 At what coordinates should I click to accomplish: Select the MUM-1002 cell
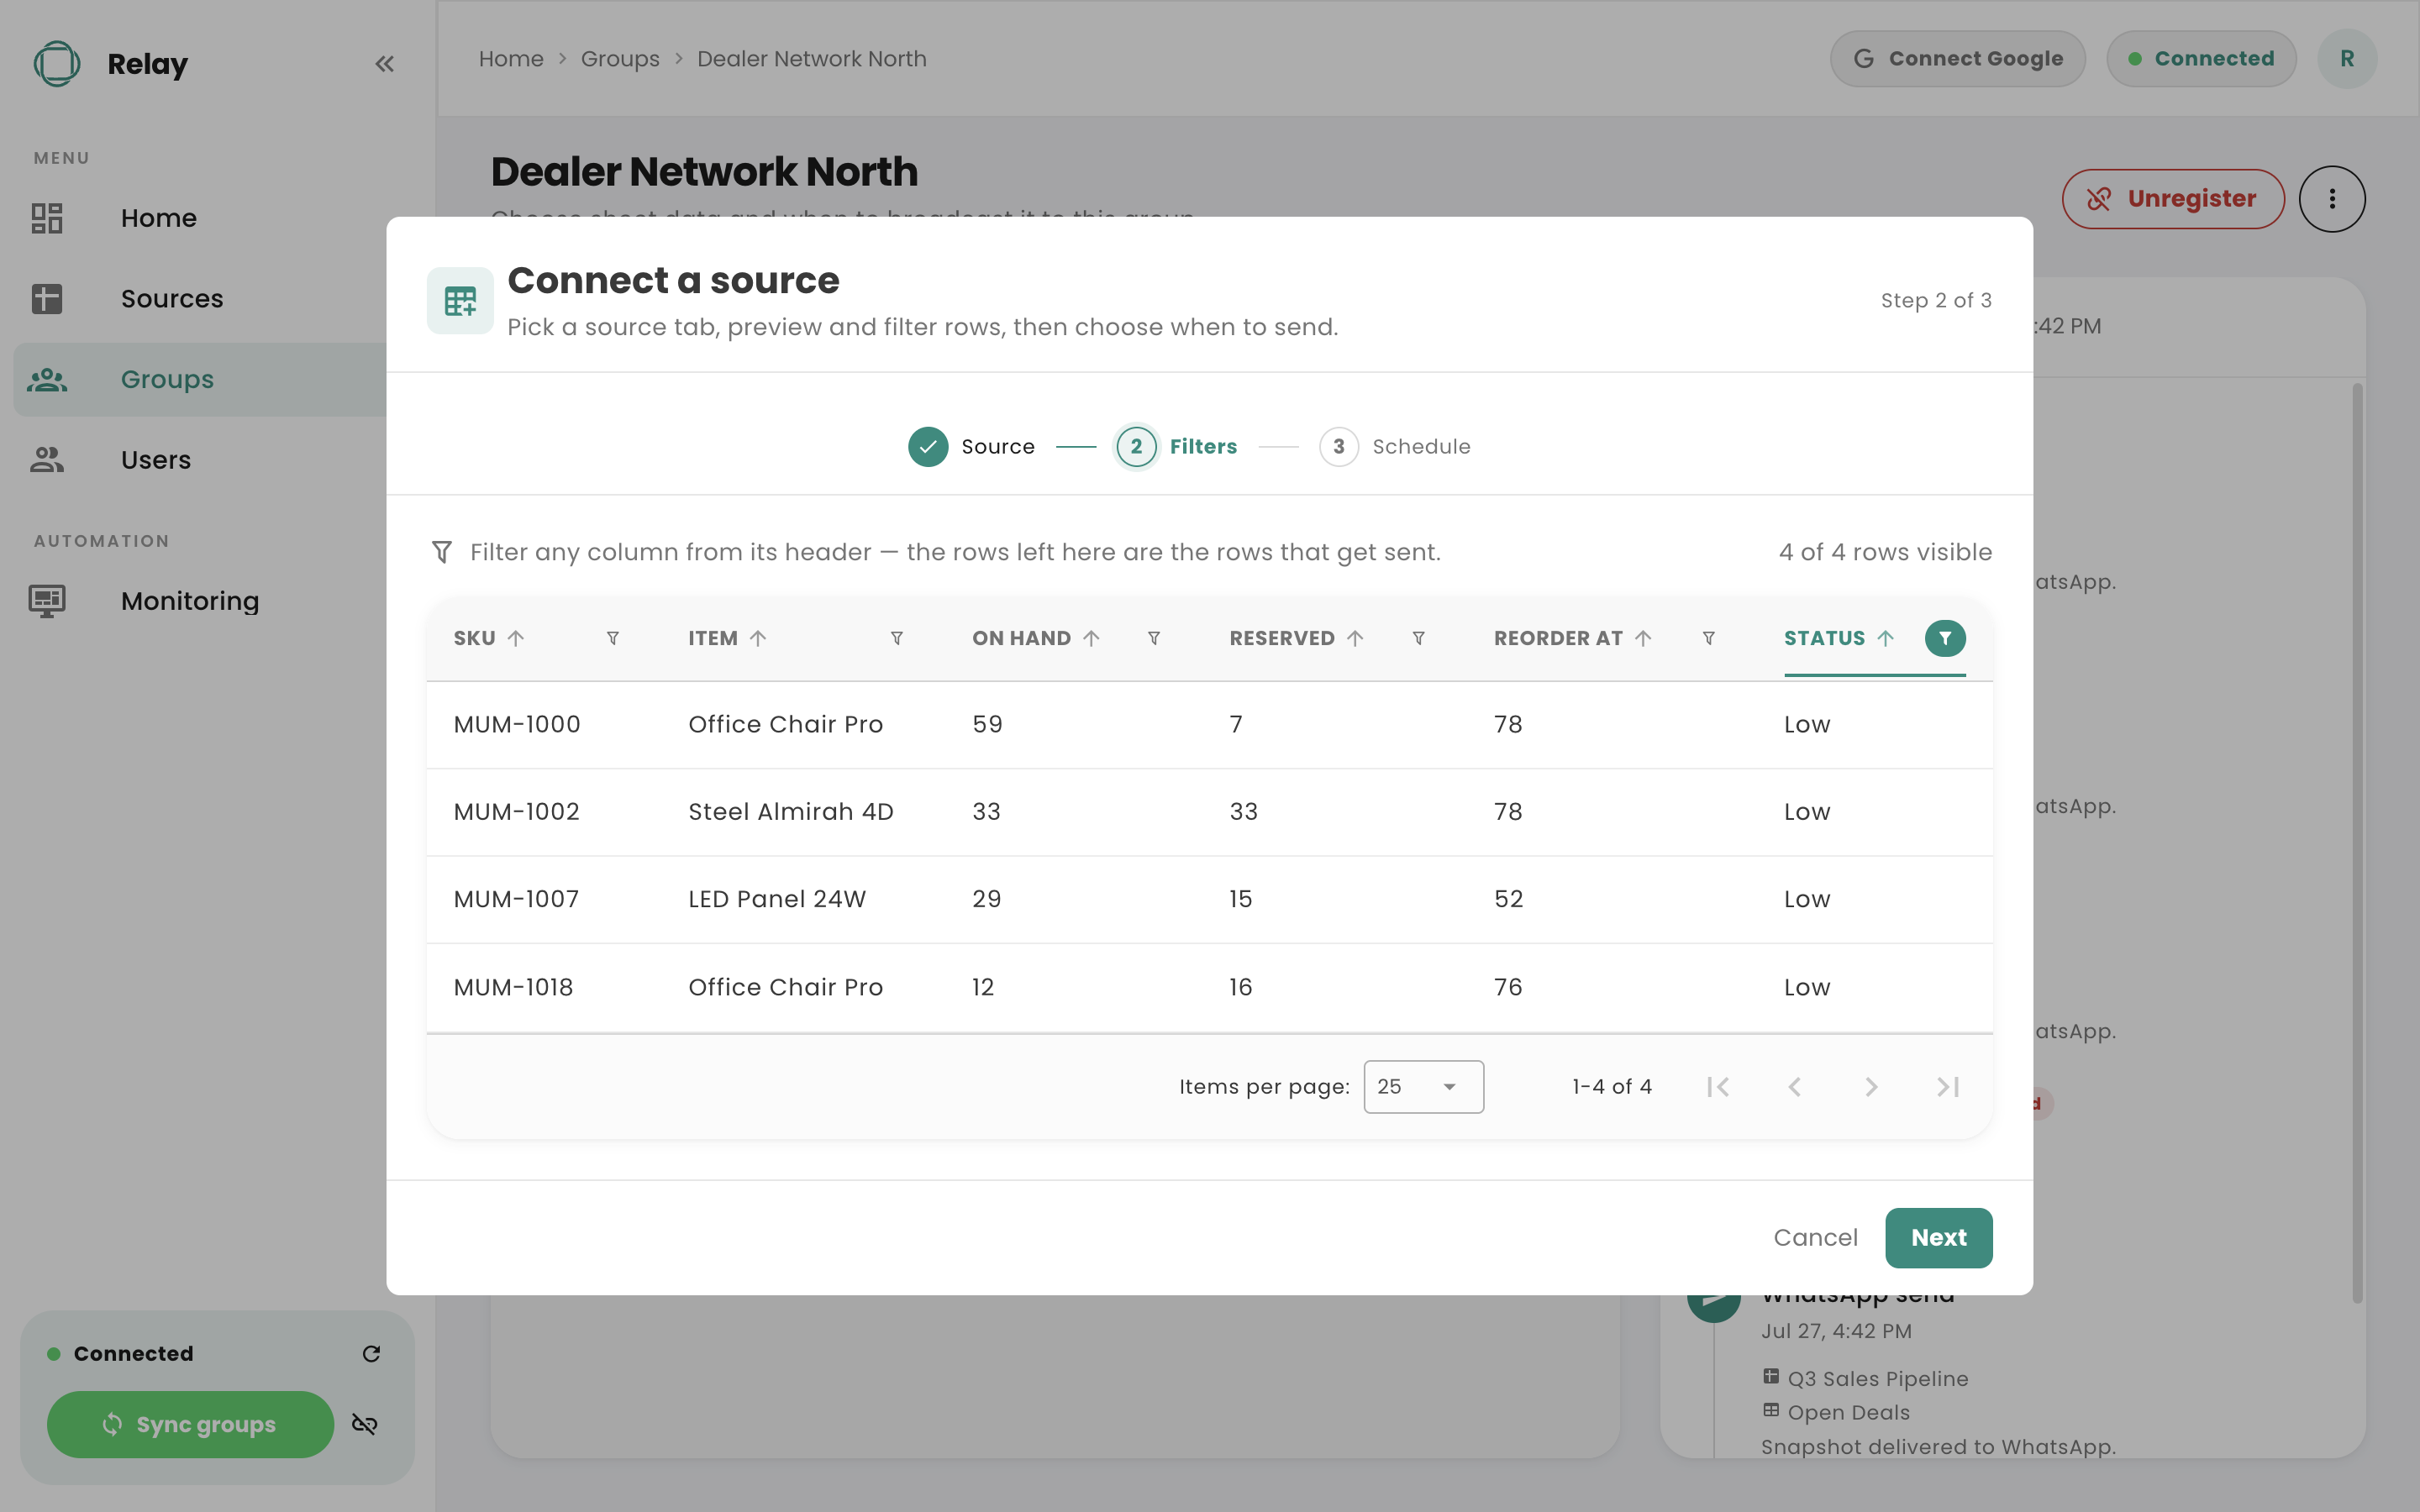pos(517,811)
